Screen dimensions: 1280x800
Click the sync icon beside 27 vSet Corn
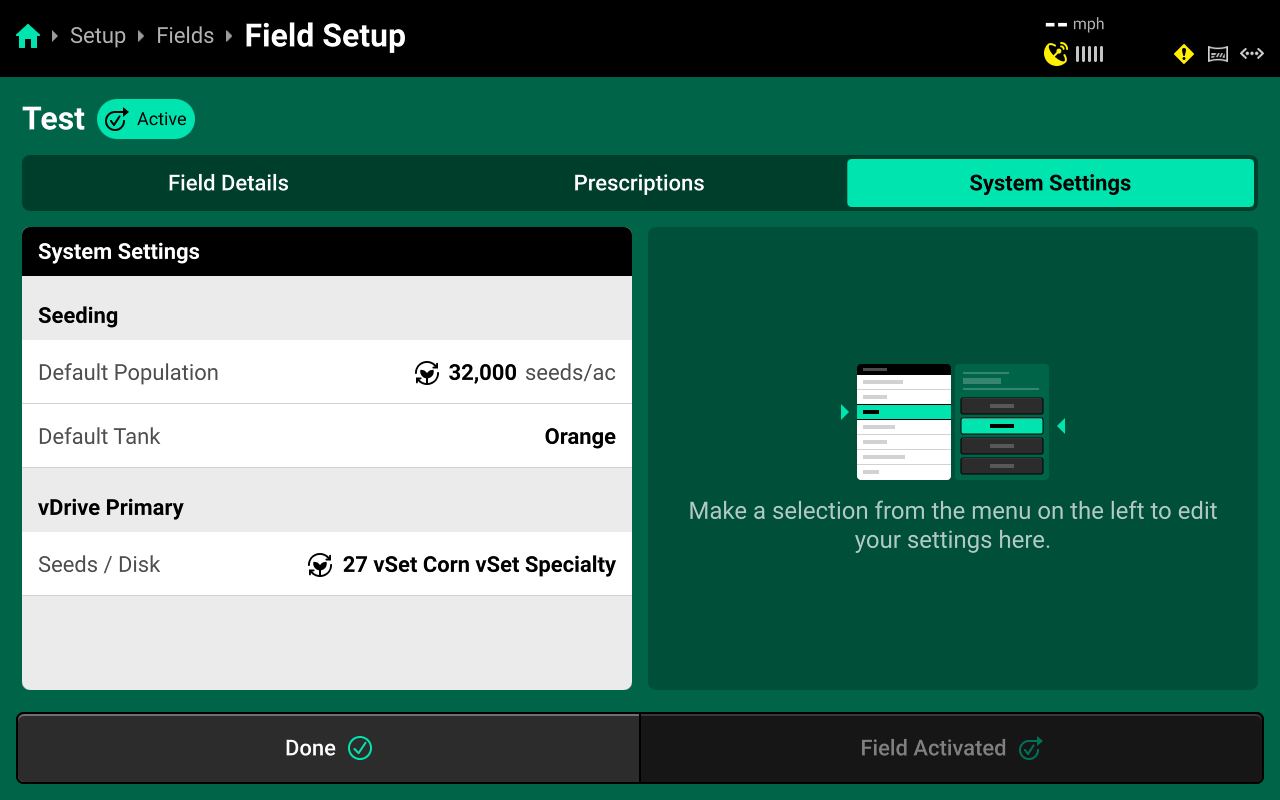320,565
